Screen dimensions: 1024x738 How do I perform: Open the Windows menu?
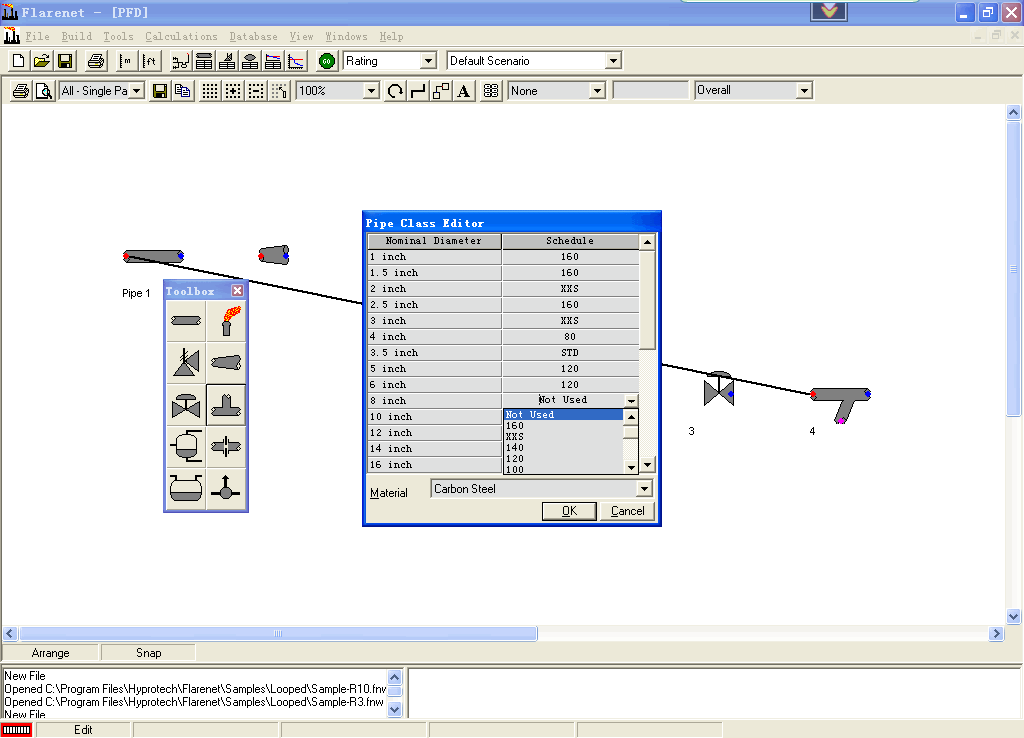346,37
